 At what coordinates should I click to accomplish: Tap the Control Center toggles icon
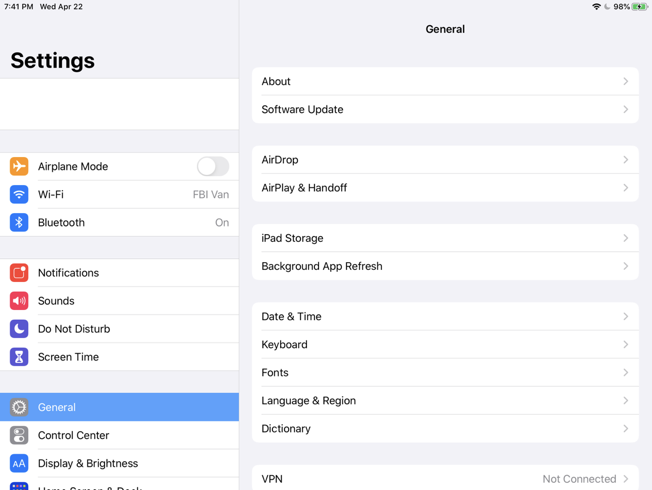coord(19,436)
